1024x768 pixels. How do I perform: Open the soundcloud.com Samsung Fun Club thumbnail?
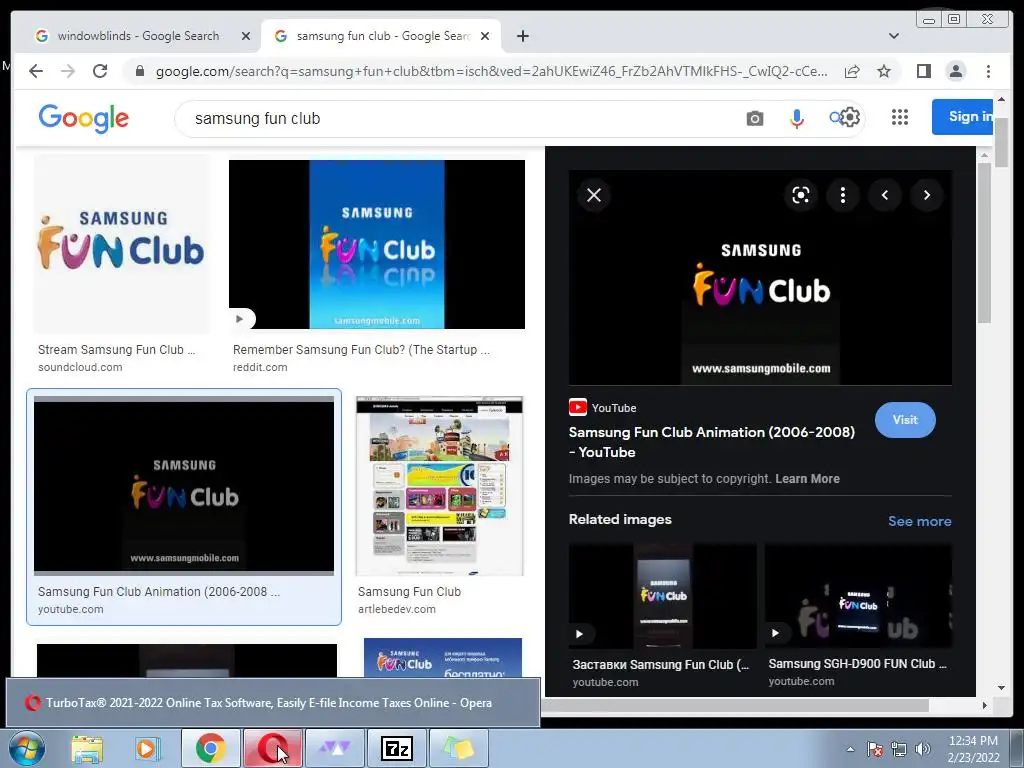point(121,244)
